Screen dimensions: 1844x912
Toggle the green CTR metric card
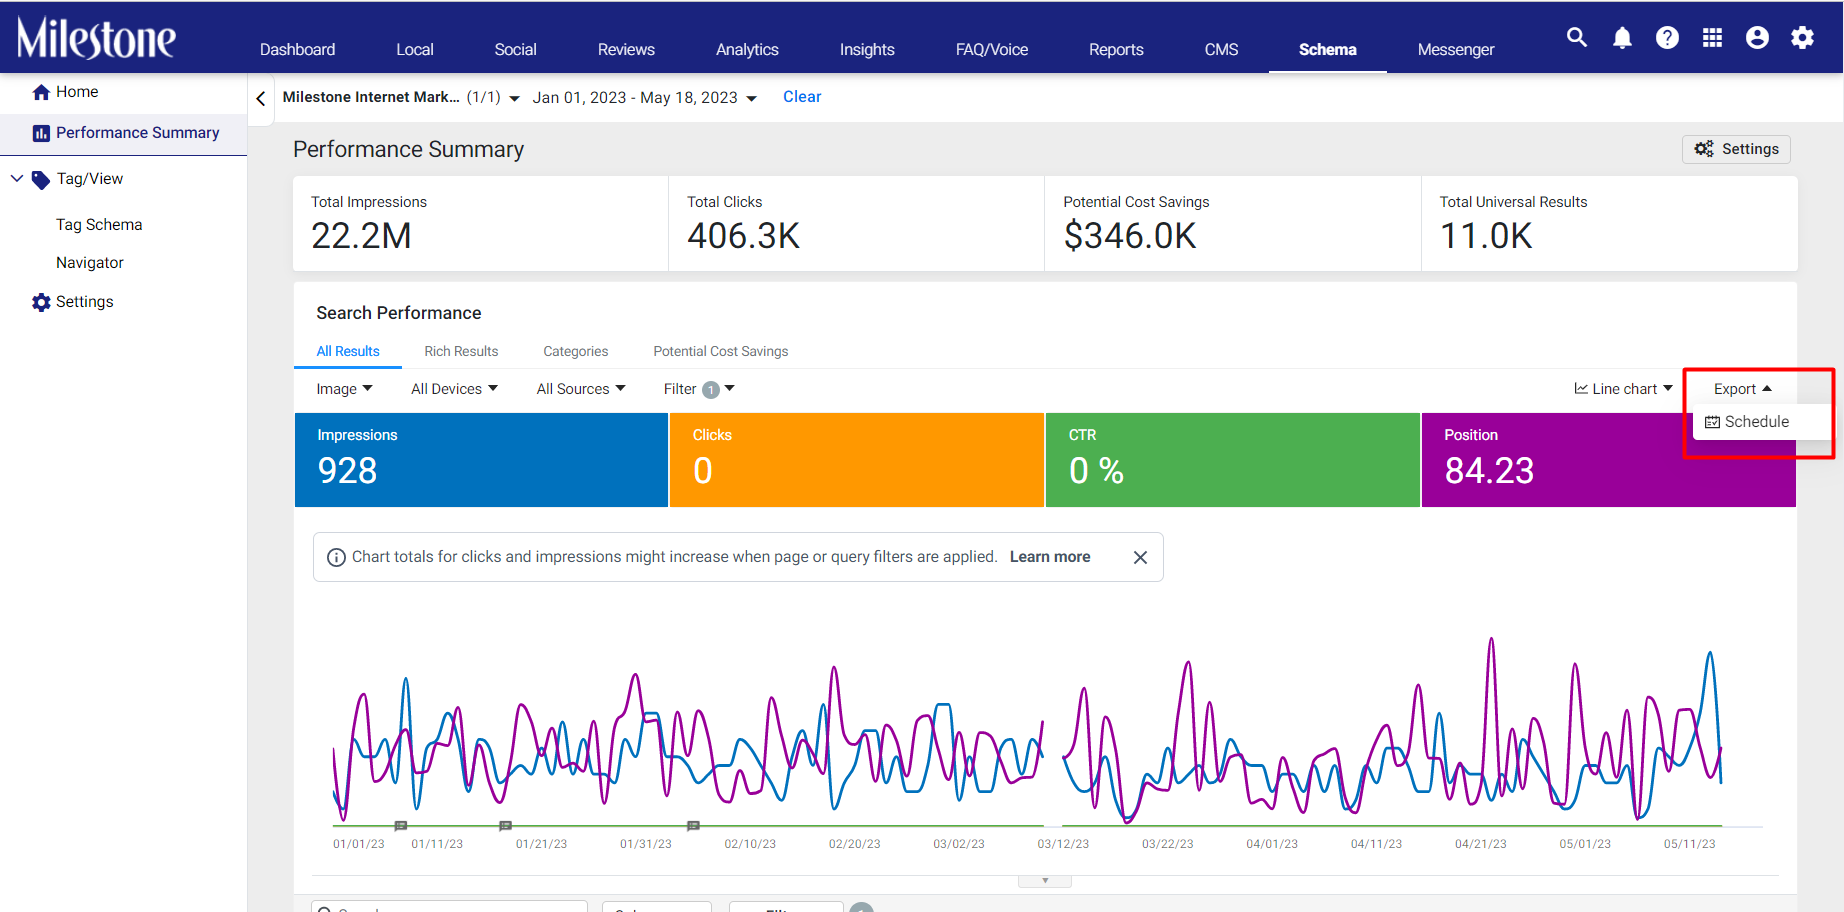(x=1233, y=460)
